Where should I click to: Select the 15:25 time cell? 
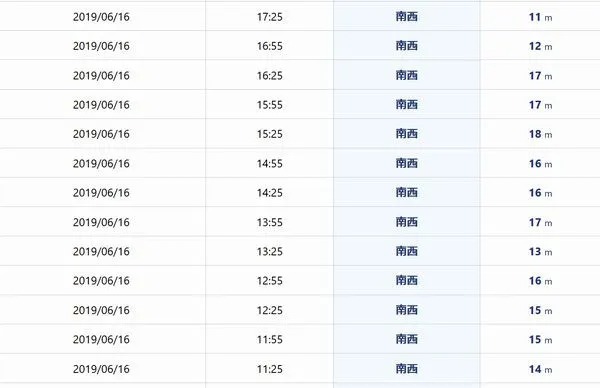point(269,134)
